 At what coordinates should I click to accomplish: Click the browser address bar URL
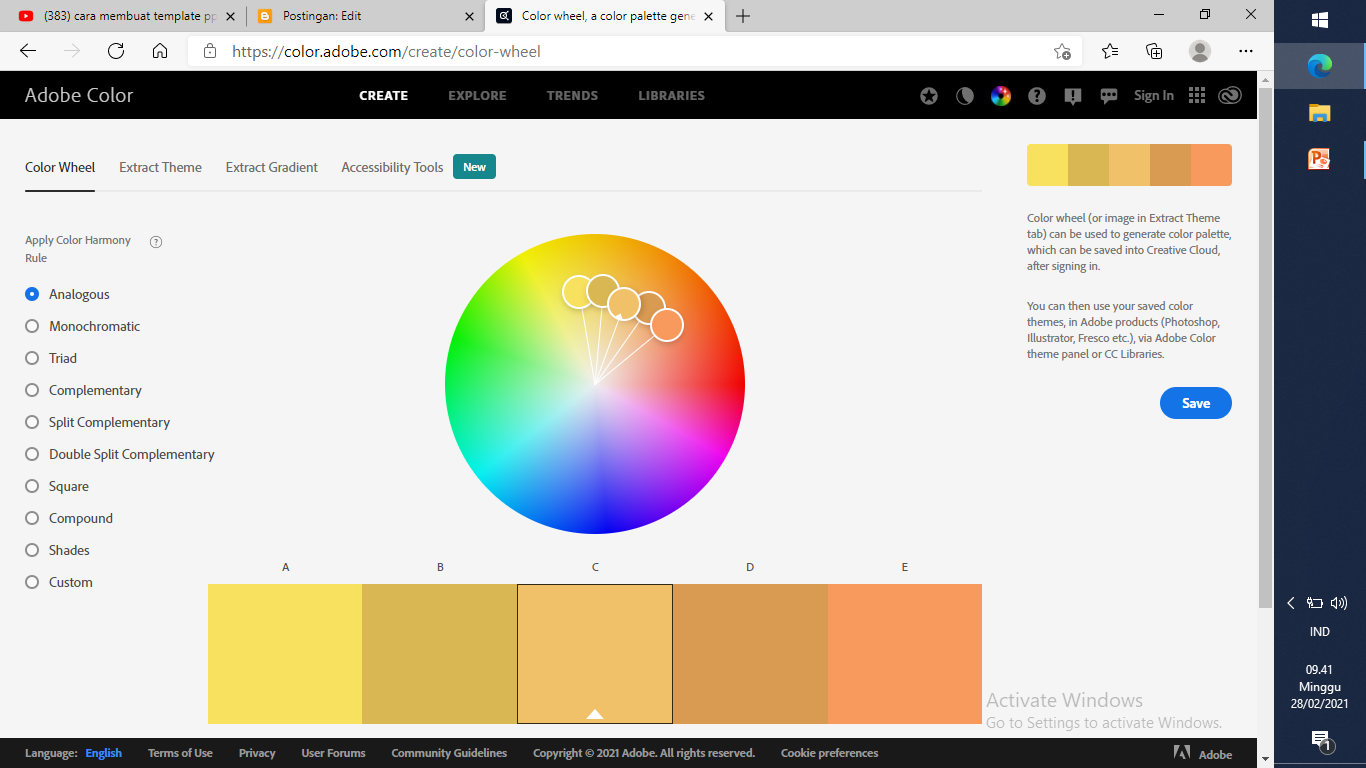pyautogui.click(x=386, y=51)
